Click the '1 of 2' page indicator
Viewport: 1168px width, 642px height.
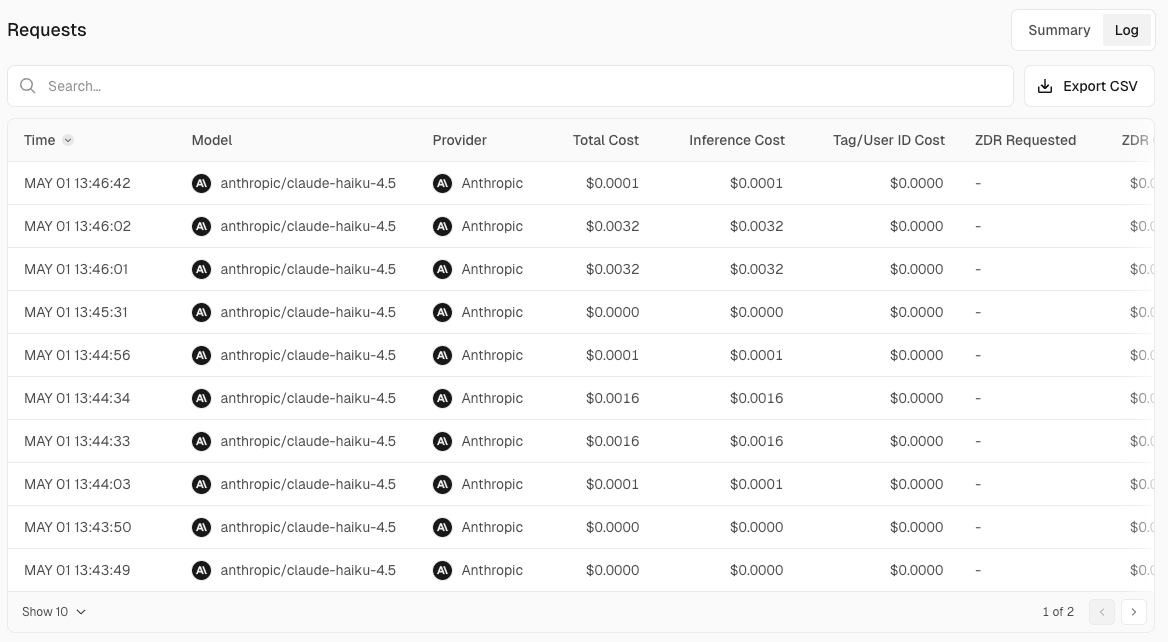pos(1058,611)
